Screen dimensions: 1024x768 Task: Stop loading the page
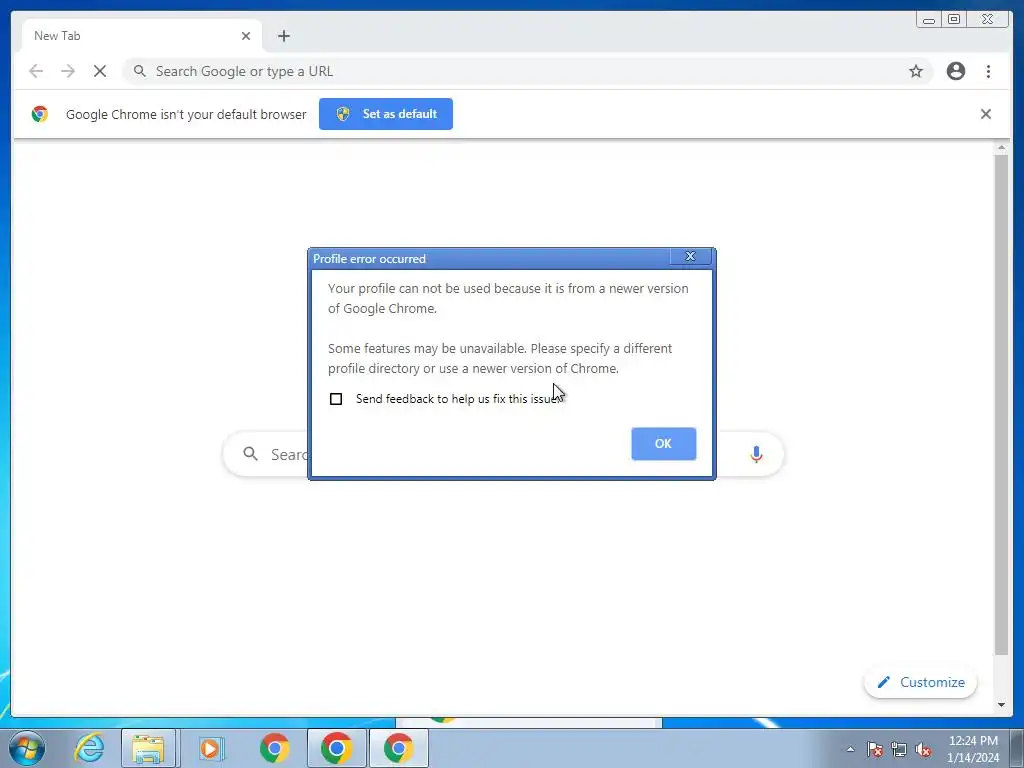pos(100,71)
